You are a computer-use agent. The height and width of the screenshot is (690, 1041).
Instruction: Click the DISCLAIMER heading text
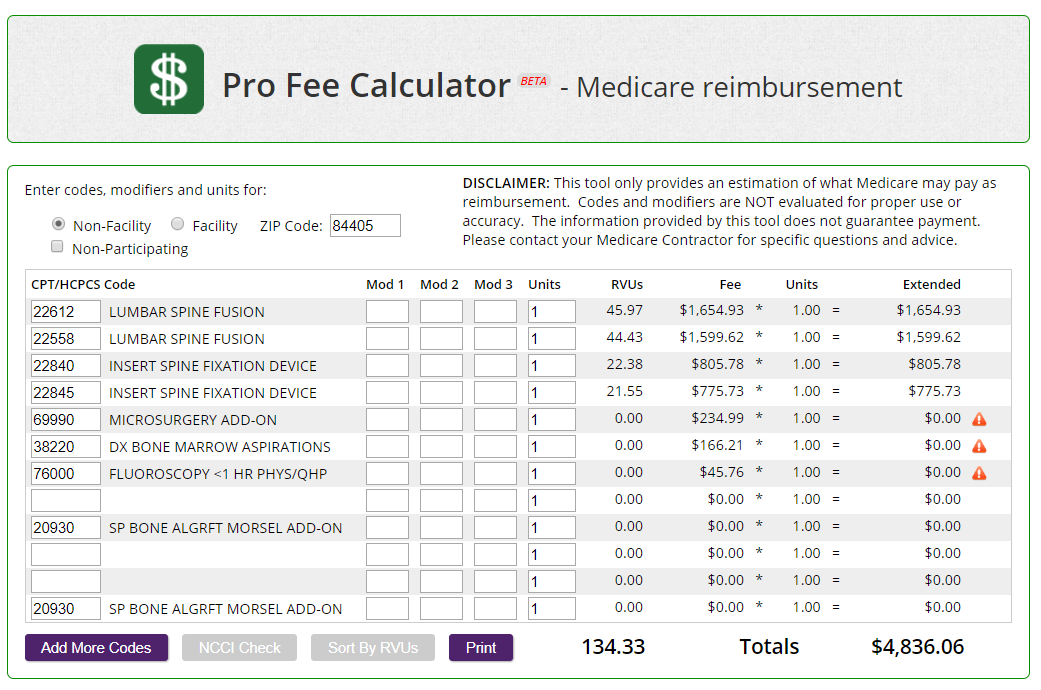click(506, 183)
